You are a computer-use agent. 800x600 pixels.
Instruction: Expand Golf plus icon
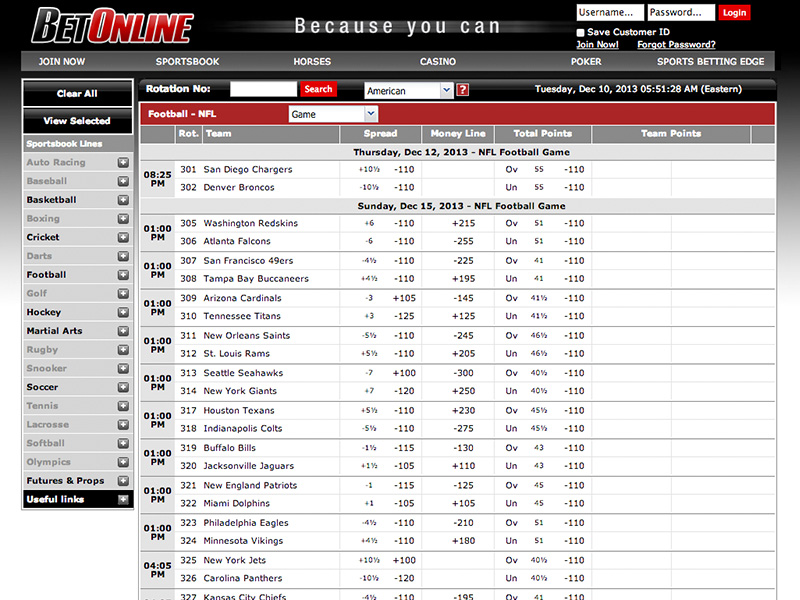pyautogui.click(x=123, y=293)
